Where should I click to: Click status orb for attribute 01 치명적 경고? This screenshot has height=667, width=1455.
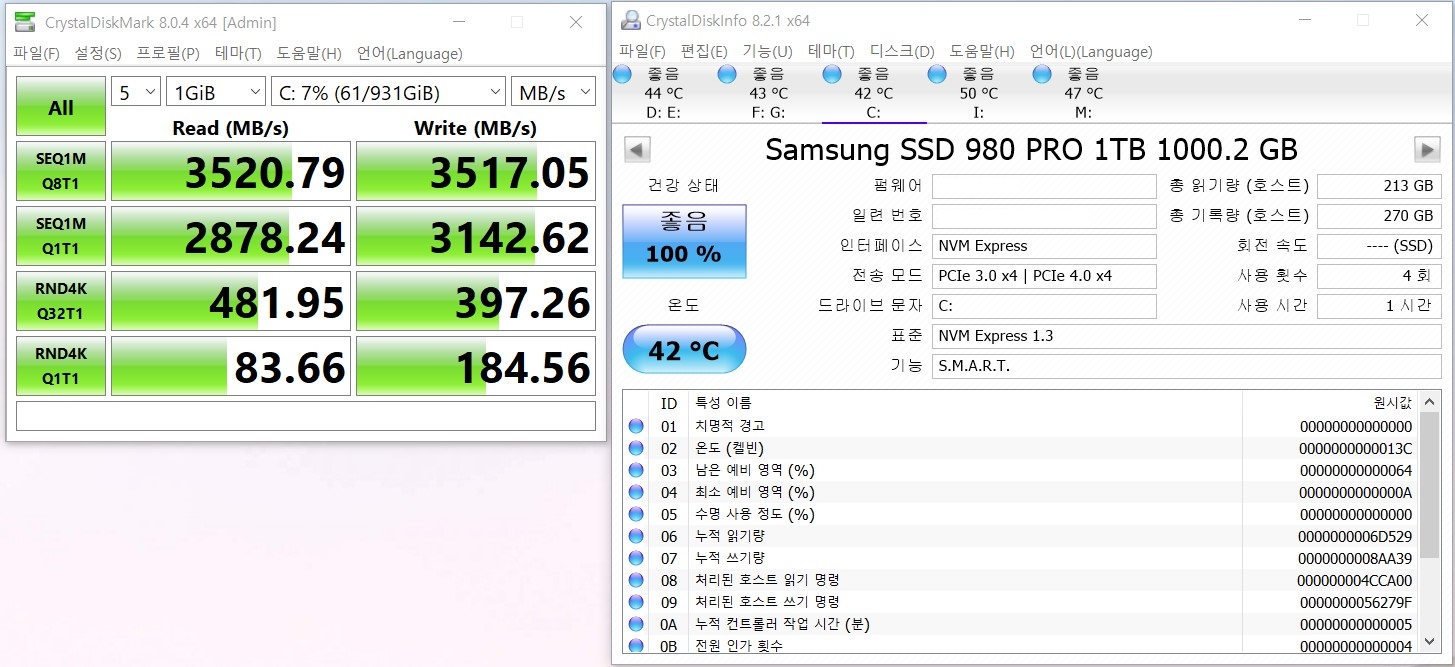pos(636,426)
